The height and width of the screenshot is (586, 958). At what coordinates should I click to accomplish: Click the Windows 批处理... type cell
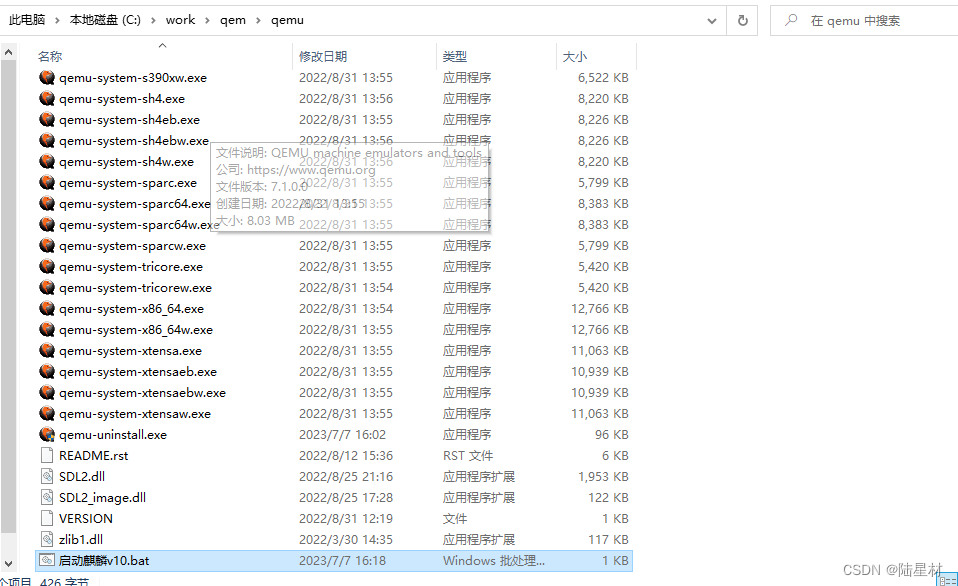click(494, 560)
